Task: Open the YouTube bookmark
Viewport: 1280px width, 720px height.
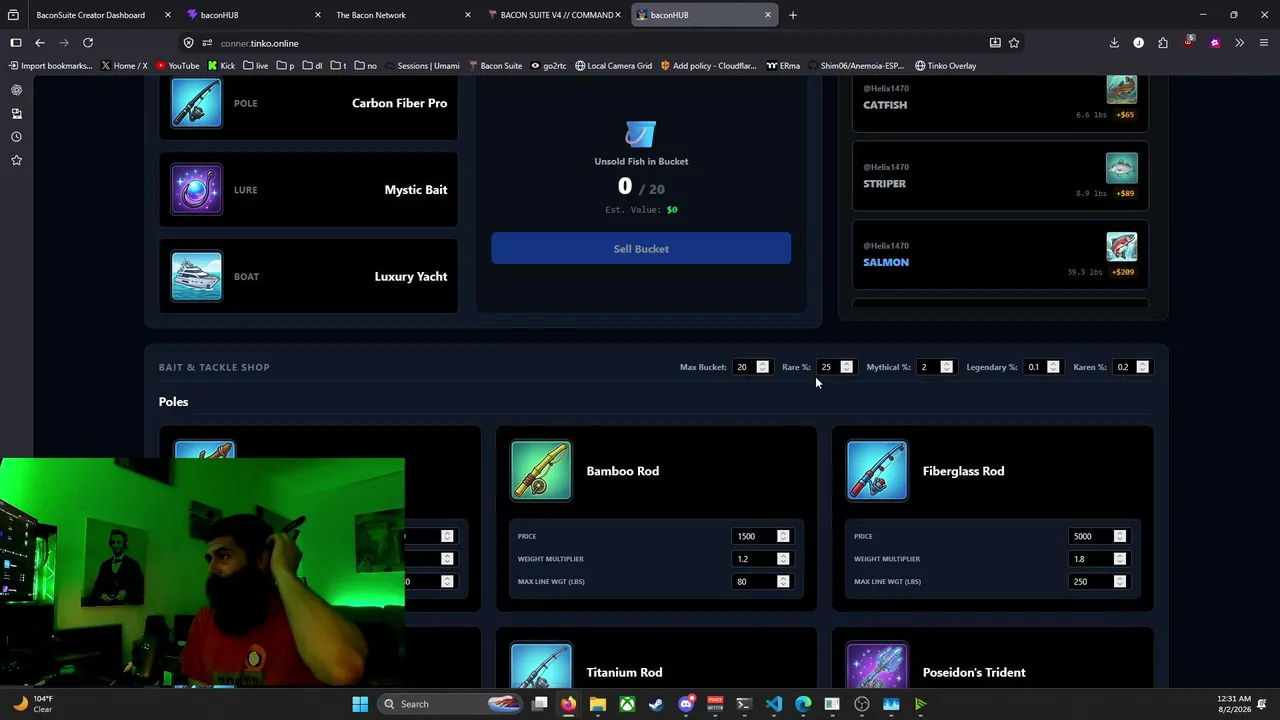Action: coord(178,66)
